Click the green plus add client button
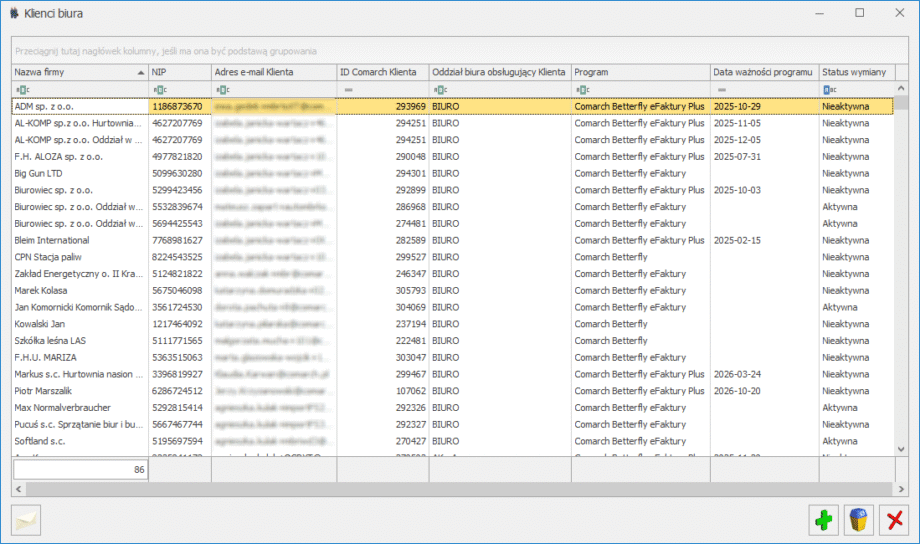Viewport: 920px width, 544px height. pyautogui.click(x=823, y=520)
